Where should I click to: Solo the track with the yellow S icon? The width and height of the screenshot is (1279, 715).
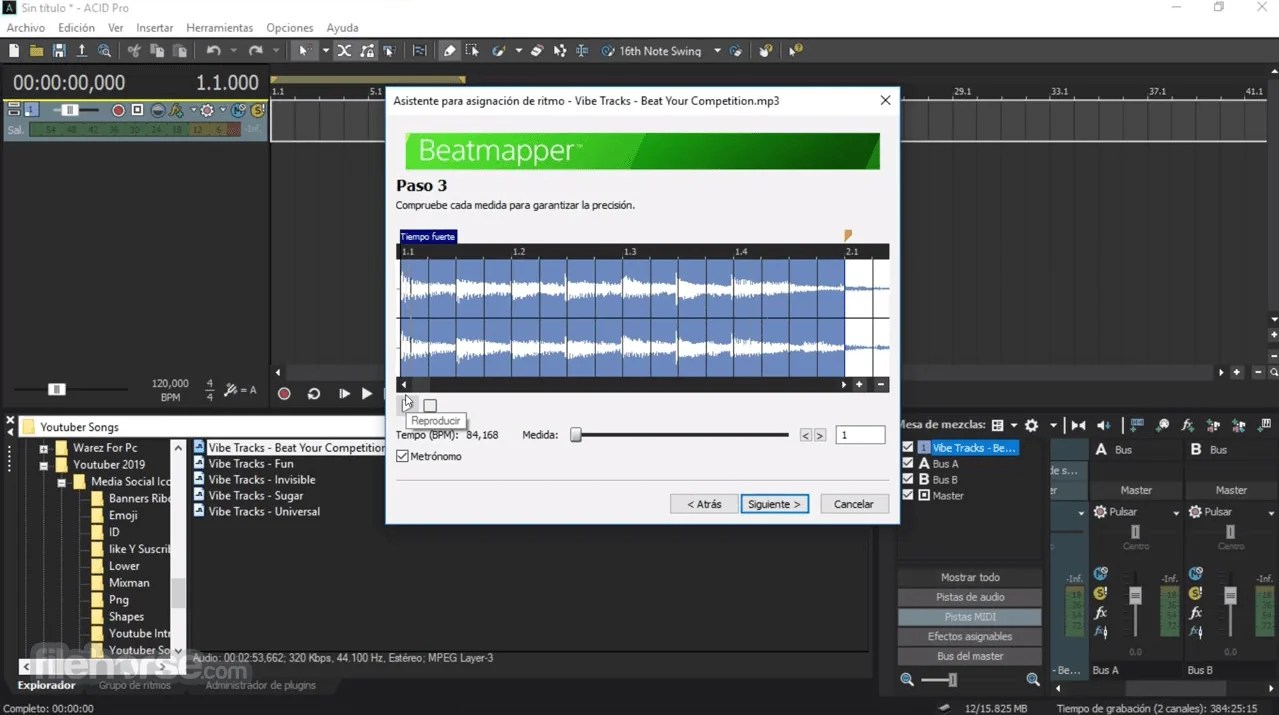coord(258,110)
